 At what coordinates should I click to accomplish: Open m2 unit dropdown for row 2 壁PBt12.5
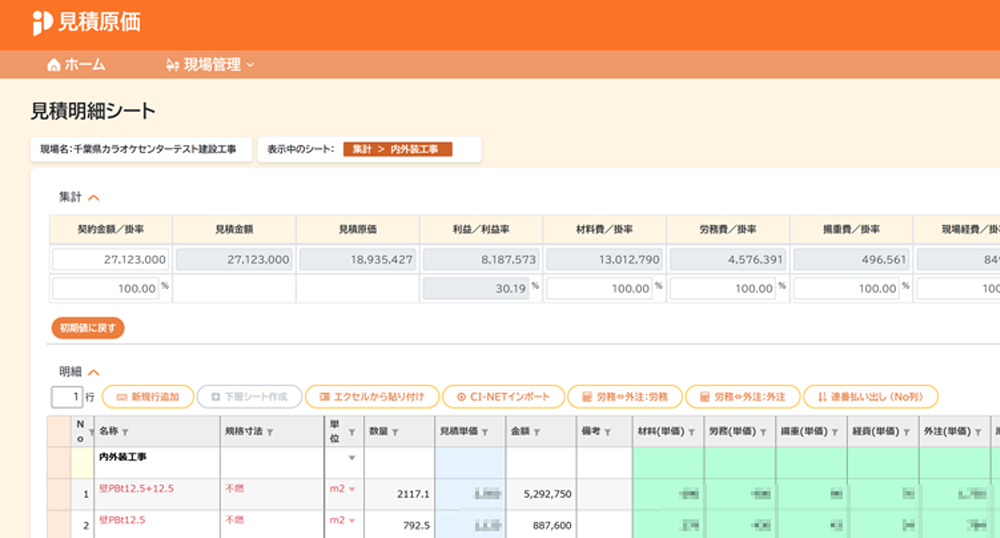pos(351,521)
